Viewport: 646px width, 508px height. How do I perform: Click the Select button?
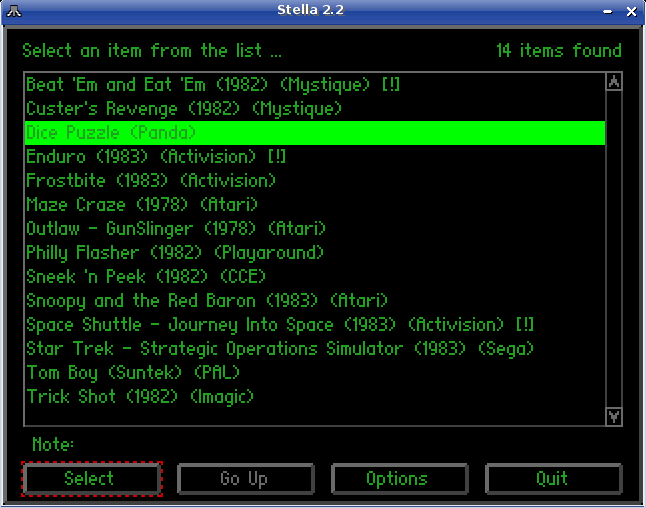(92, 479)
